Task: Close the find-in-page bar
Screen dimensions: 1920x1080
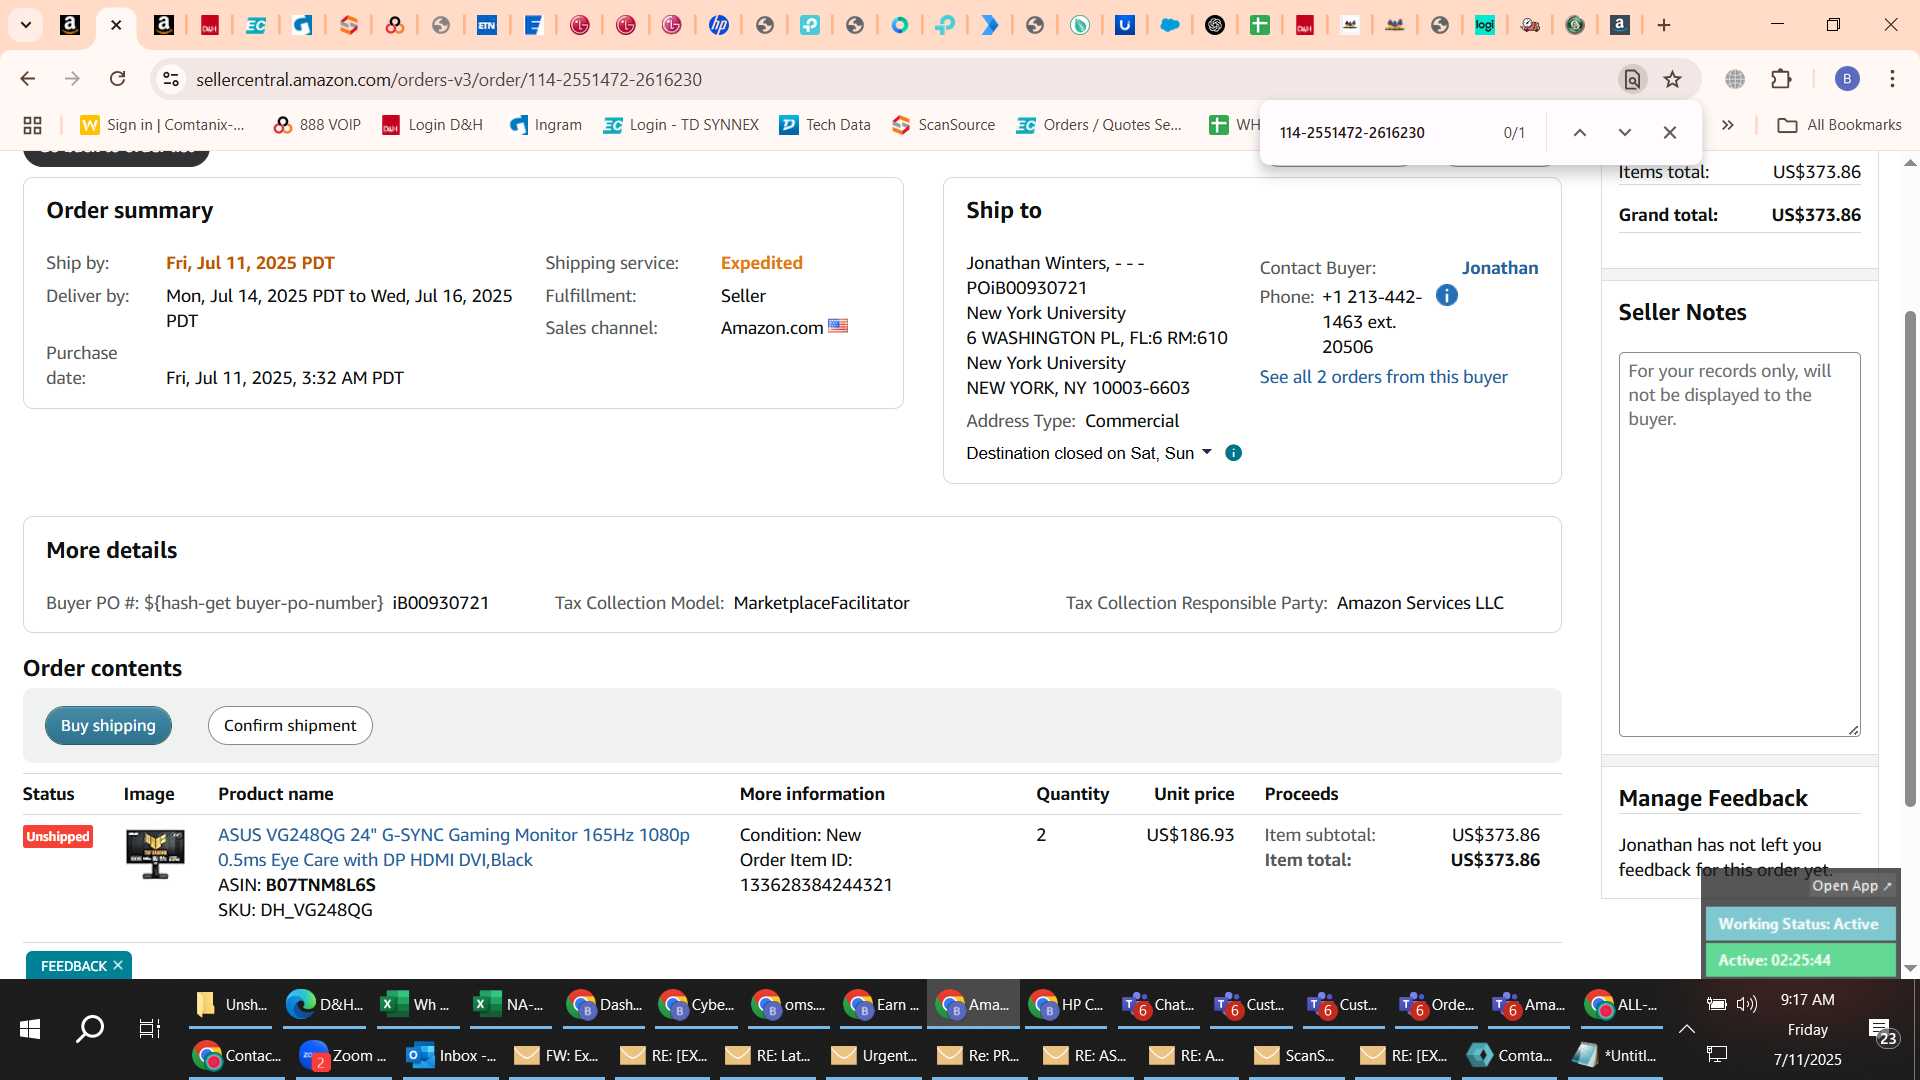Action: point(1670,132)
